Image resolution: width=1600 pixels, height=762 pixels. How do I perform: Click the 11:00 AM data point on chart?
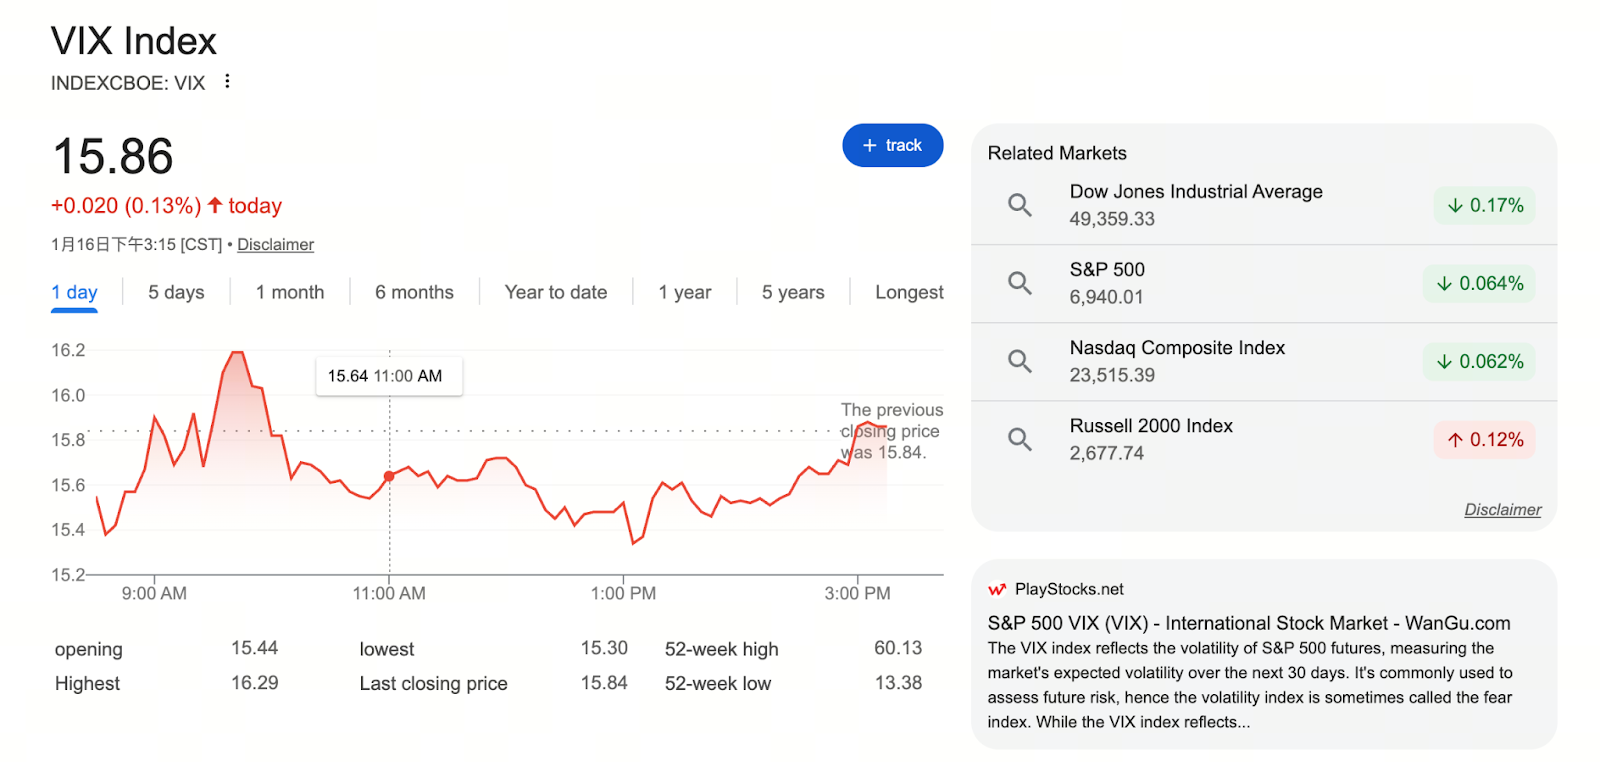click(389, 477)
